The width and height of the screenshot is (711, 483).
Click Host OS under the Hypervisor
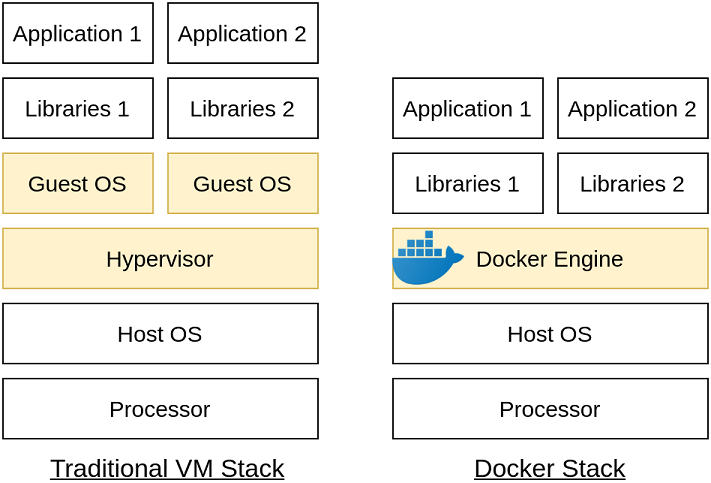tap(160, 334)
